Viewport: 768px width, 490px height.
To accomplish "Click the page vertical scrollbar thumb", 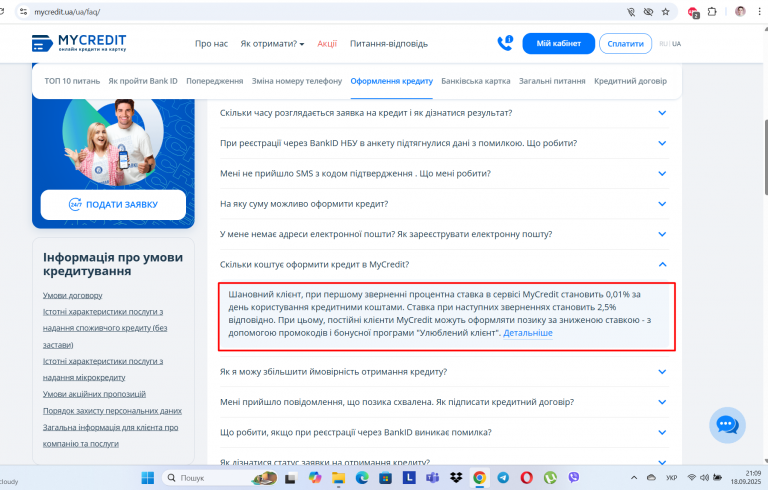I will click(765, 157).
